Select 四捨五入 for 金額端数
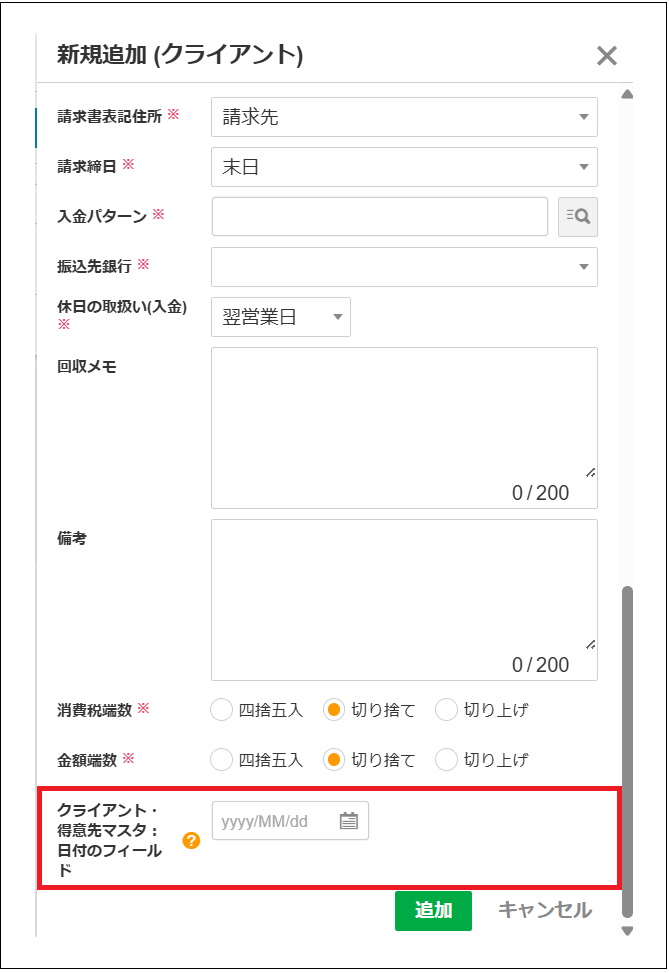 [222, 760]
